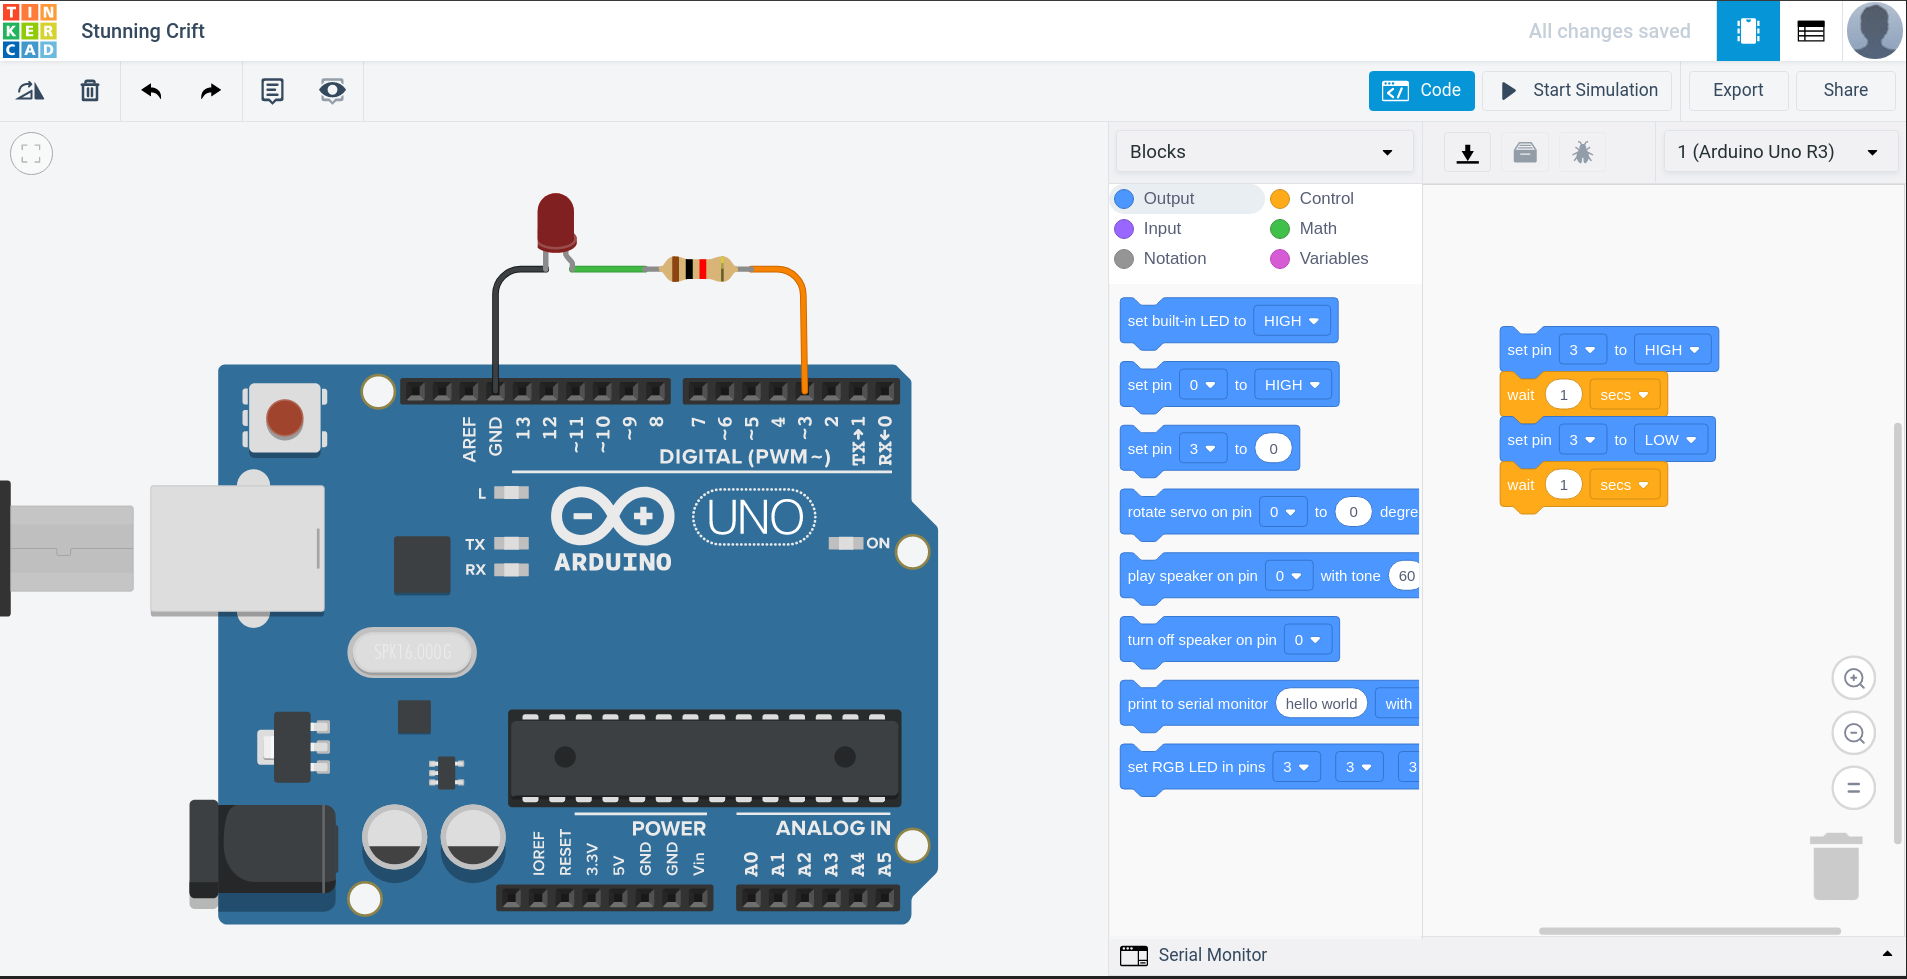Open second pin dropdown in set RGB LED block

point(1359,767)
